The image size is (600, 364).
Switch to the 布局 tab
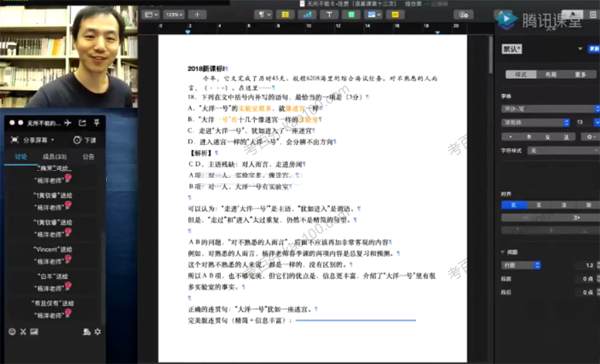(551, 74)
